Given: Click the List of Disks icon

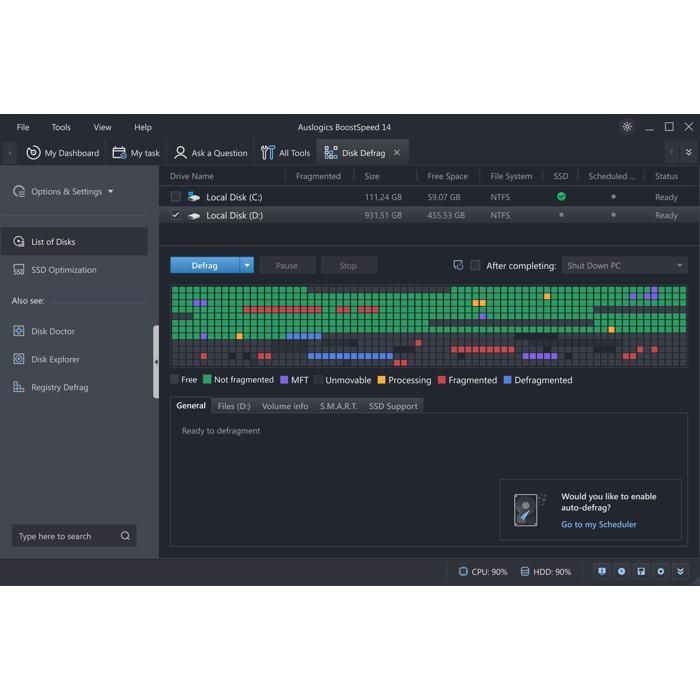Looking at the screenshot, I should tap(19, 242).
